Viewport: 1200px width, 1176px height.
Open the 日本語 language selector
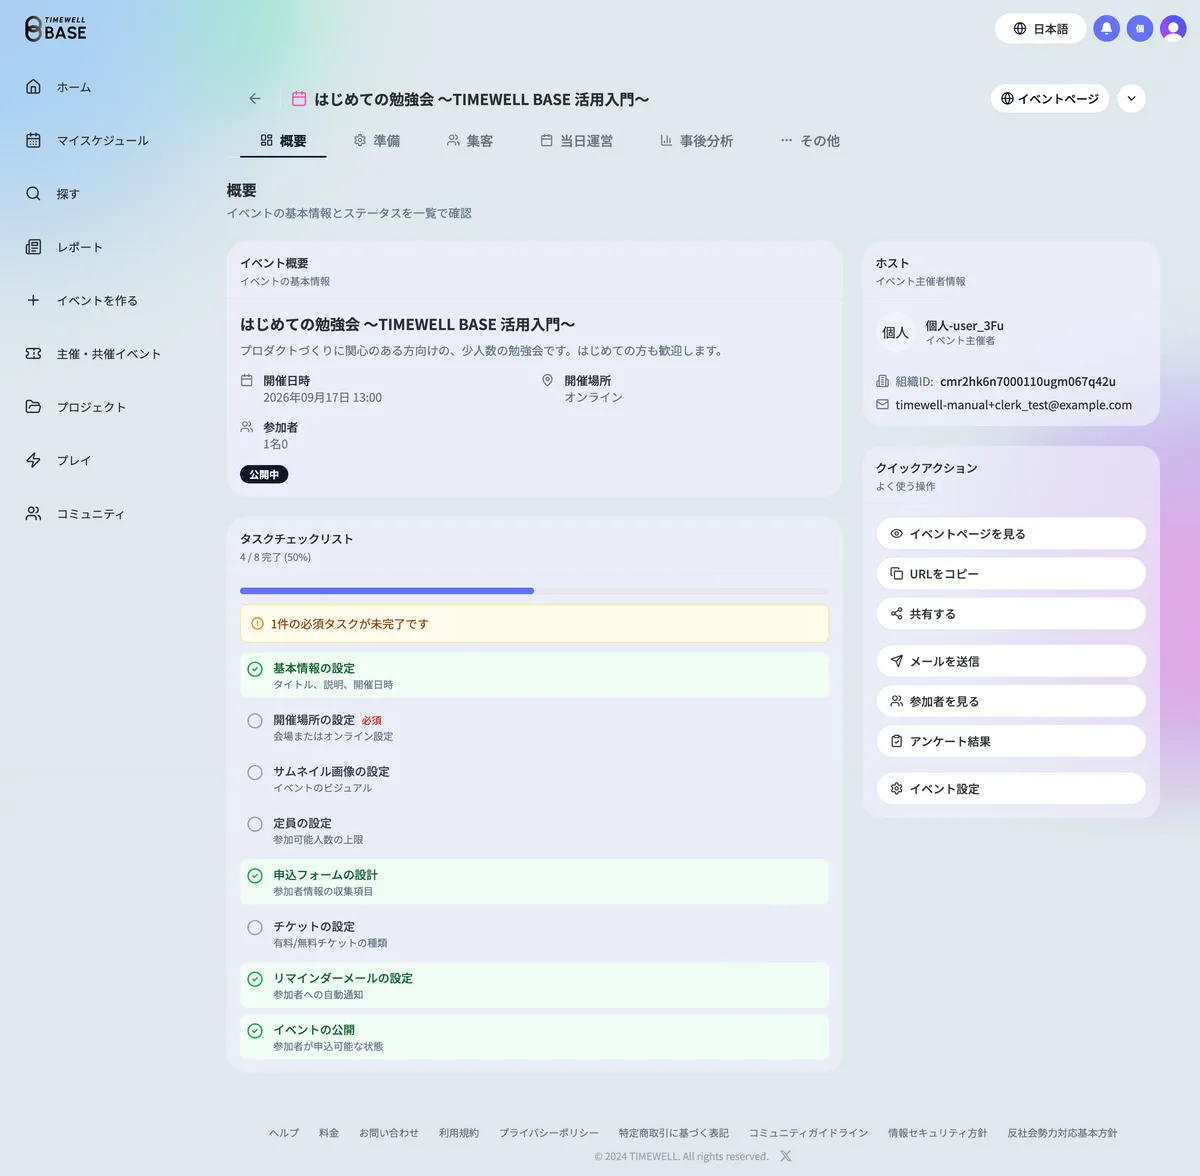(1040, 29)
